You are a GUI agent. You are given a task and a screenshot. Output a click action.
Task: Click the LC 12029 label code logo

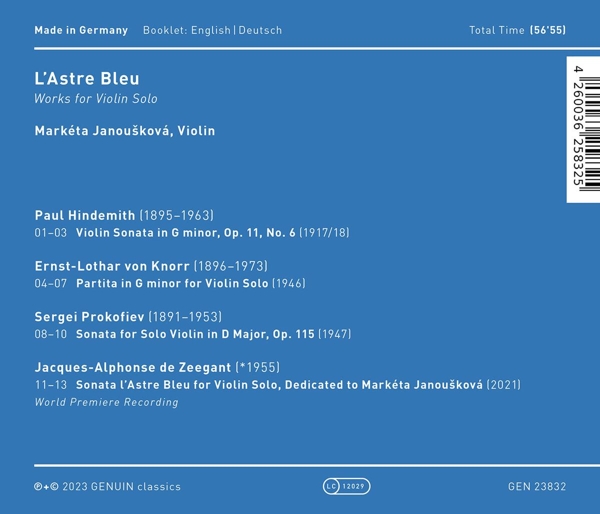click(x=346, y=486)
